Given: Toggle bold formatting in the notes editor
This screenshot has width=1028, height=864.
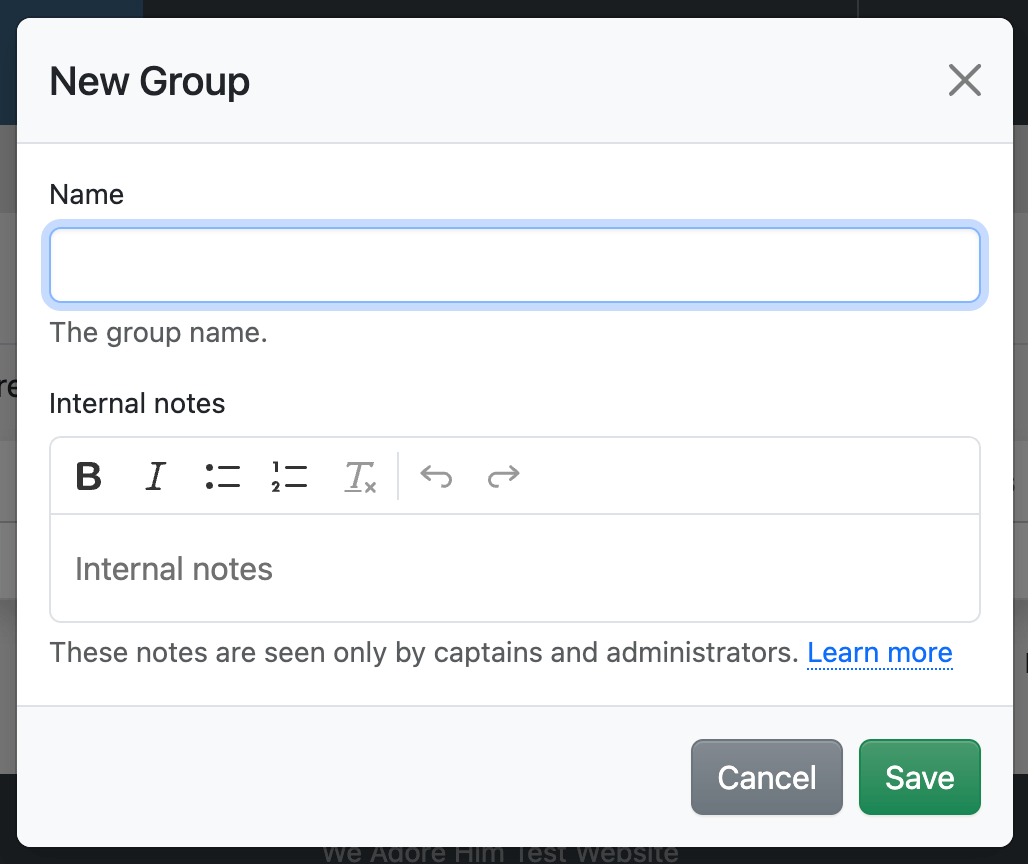Looking at the screenshot, I should coord(89,476).
